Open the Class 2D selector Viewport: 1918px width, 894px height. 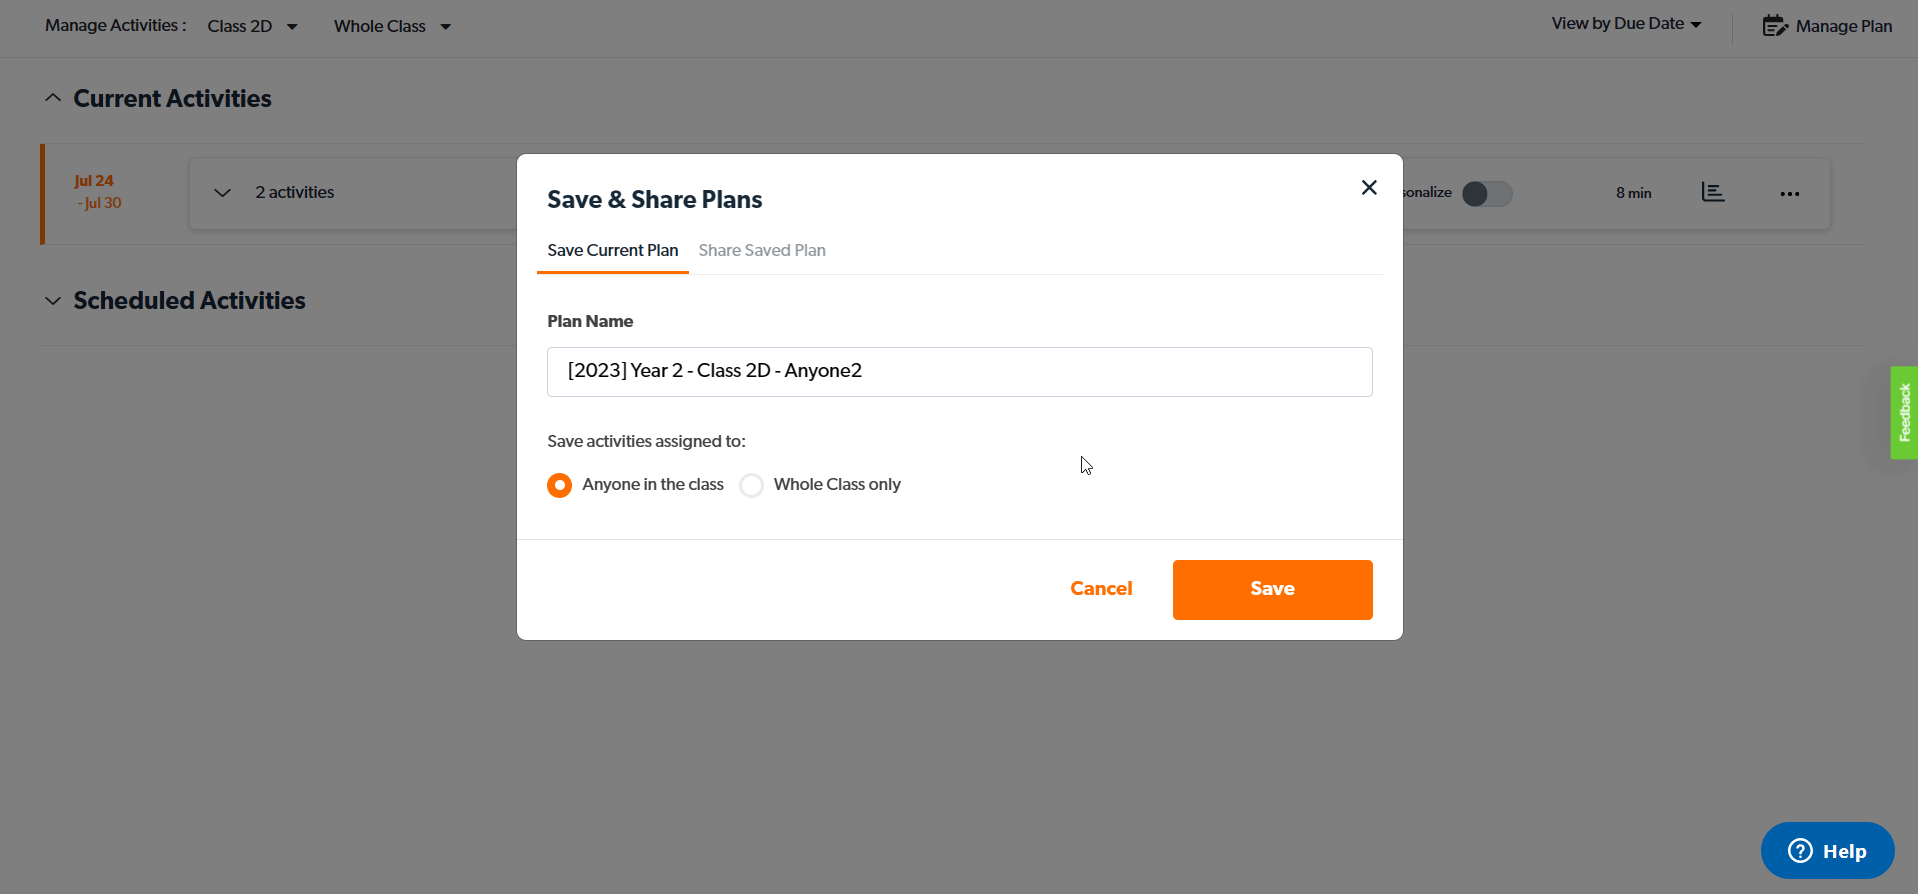(x=252, y=26)
